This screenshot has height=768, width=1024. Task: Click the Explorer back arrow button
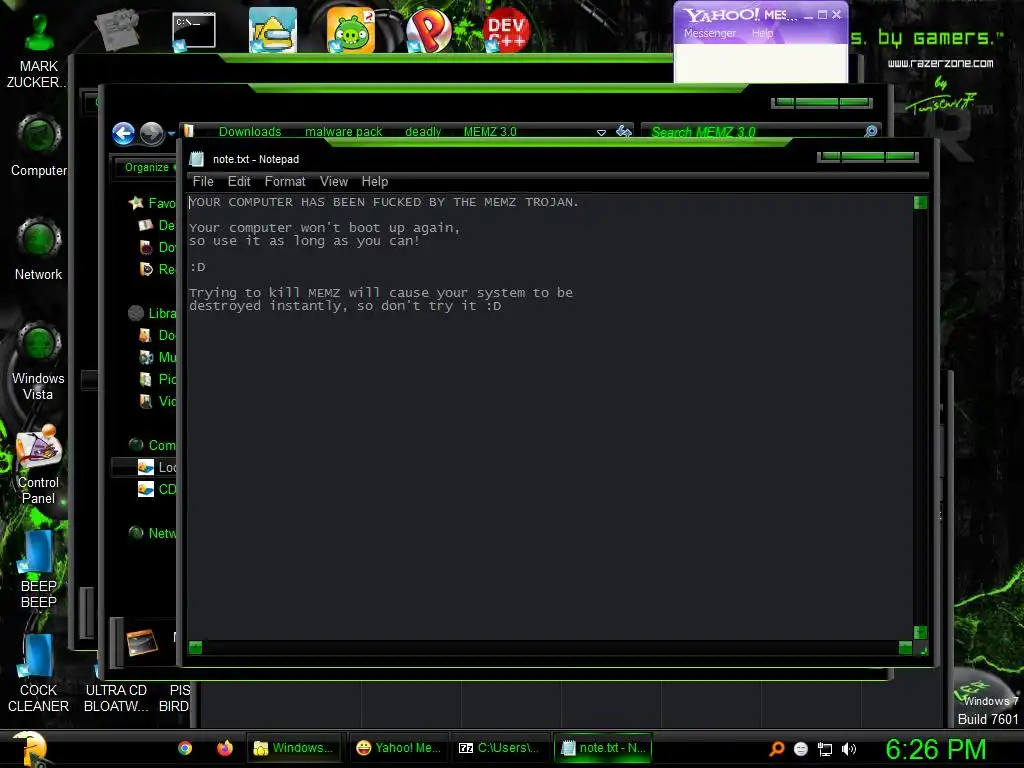click(123, 134)
